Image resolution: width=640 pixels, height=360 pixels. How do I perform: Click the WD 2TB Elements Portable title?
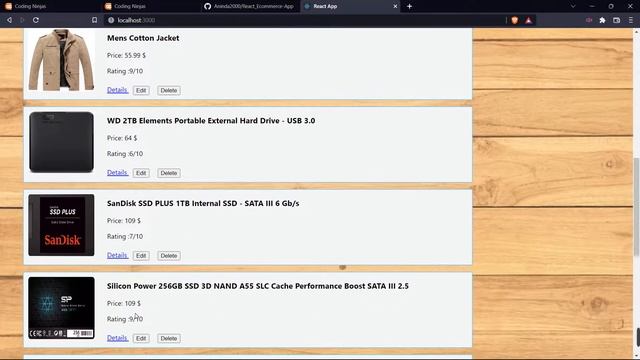(x=211, y=121)
